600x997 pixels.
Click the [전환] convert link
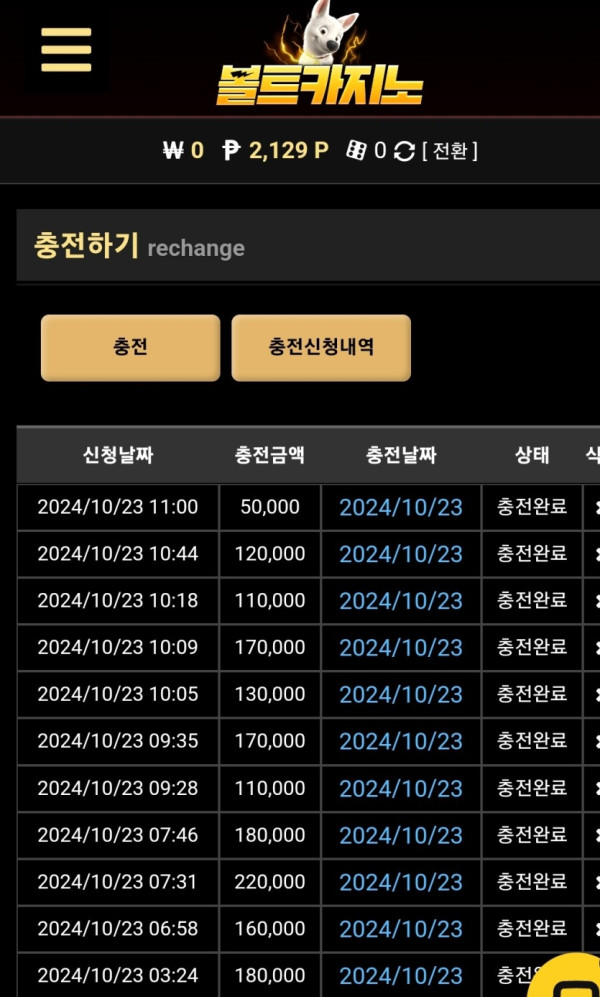pos(450,151)
